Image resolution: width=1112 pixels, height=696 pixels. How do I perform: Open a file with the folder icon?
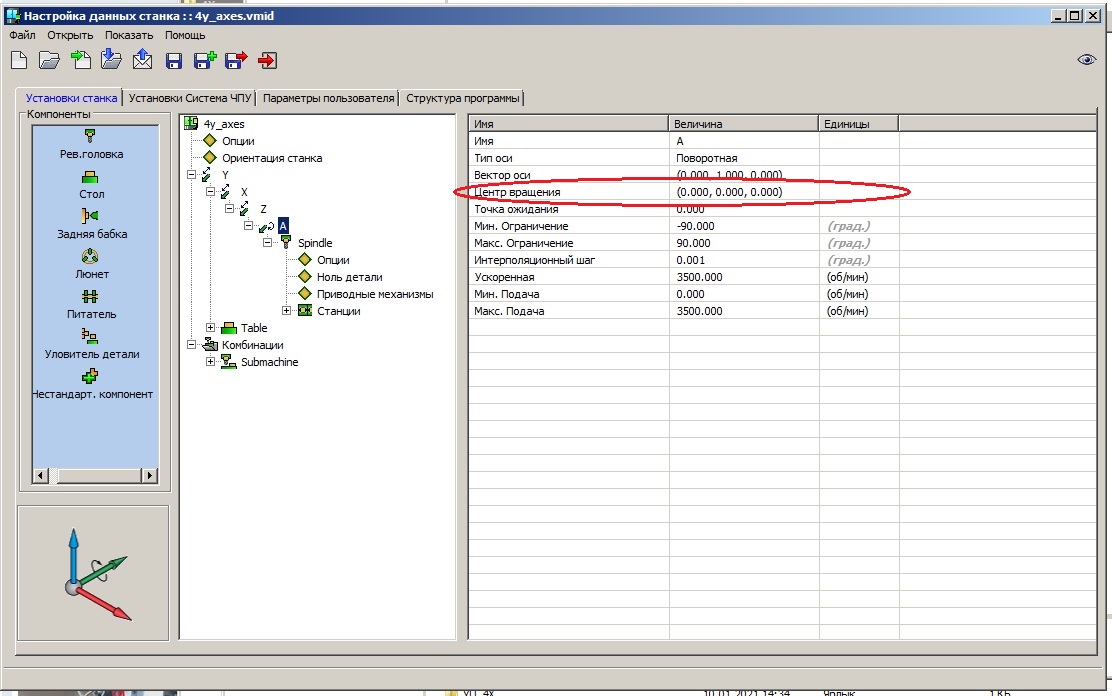click(50, 60)
